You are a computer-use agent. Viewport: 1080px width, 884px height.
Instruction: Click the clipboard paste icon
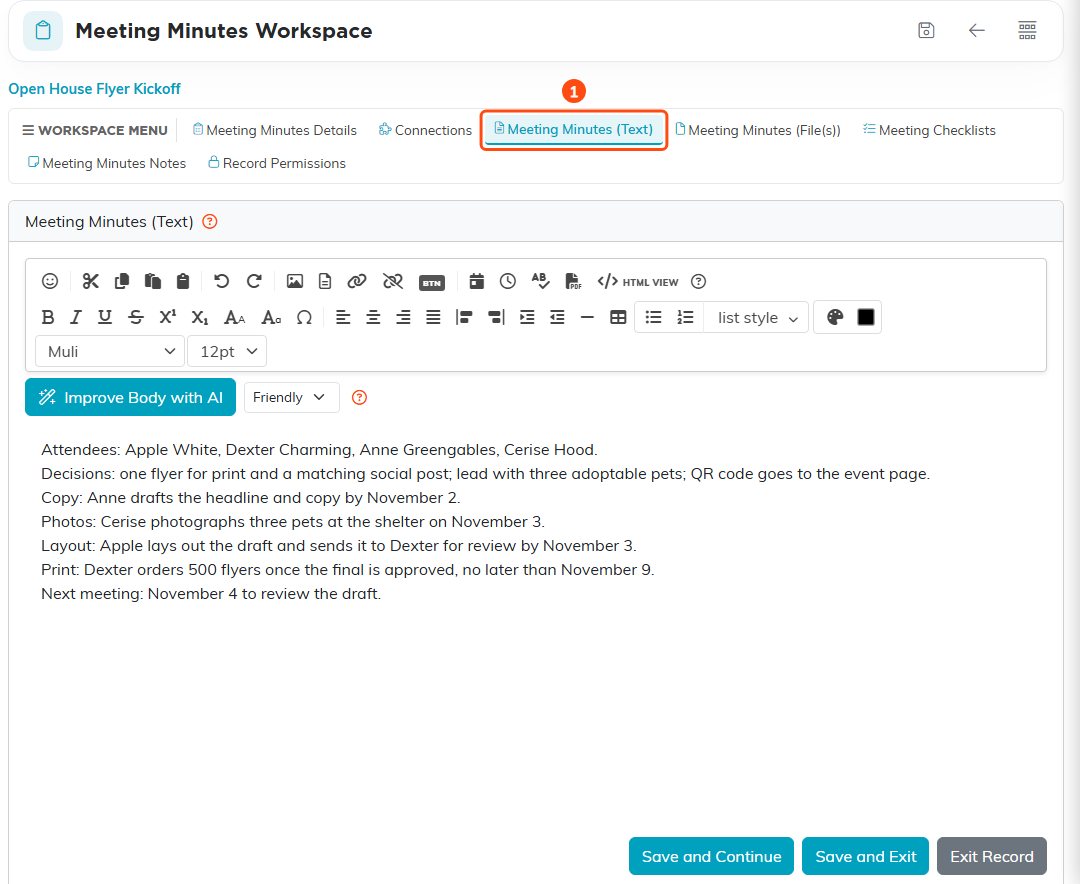[183, 281]
